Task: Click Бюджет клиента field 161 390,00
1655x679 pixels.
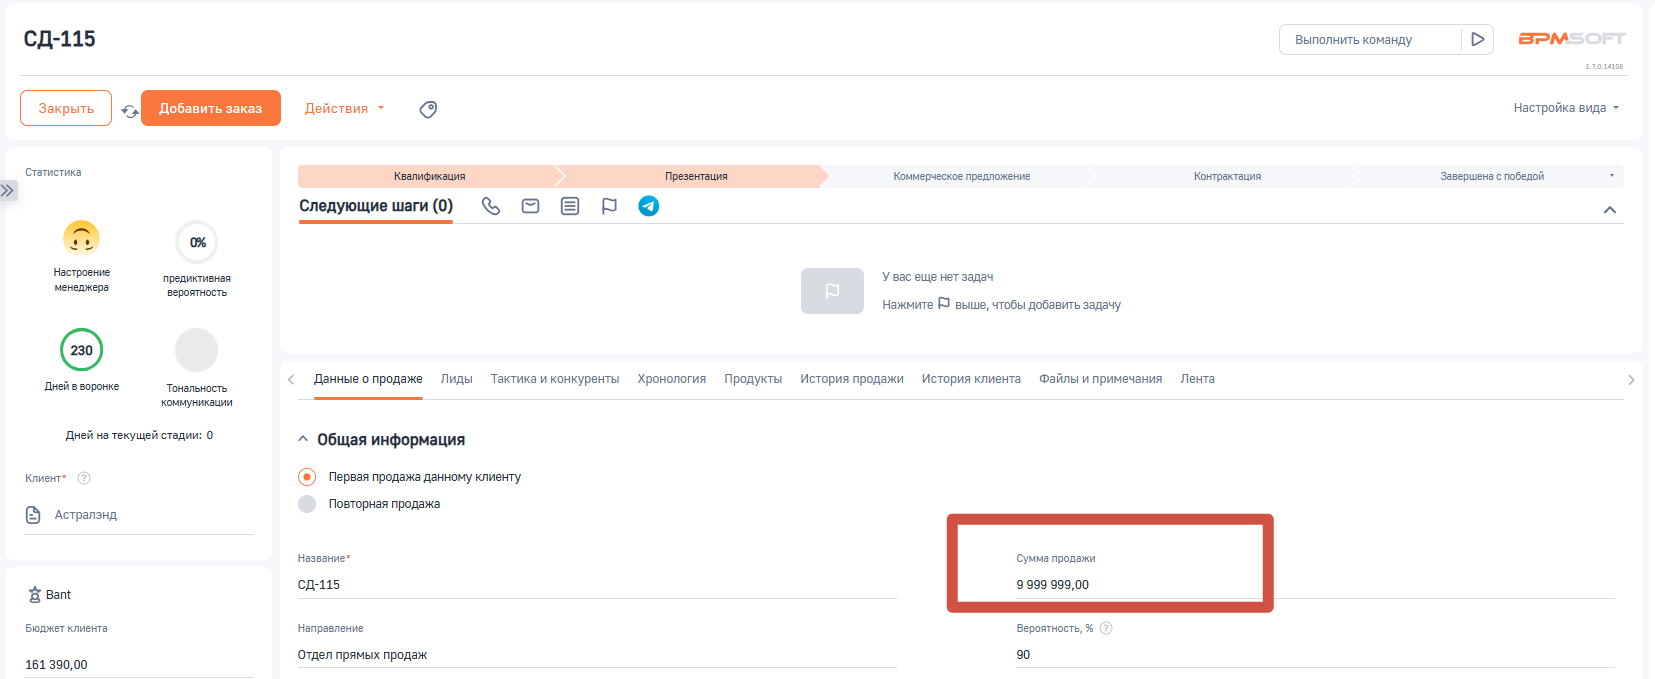Action: click(x=139, y=665)
